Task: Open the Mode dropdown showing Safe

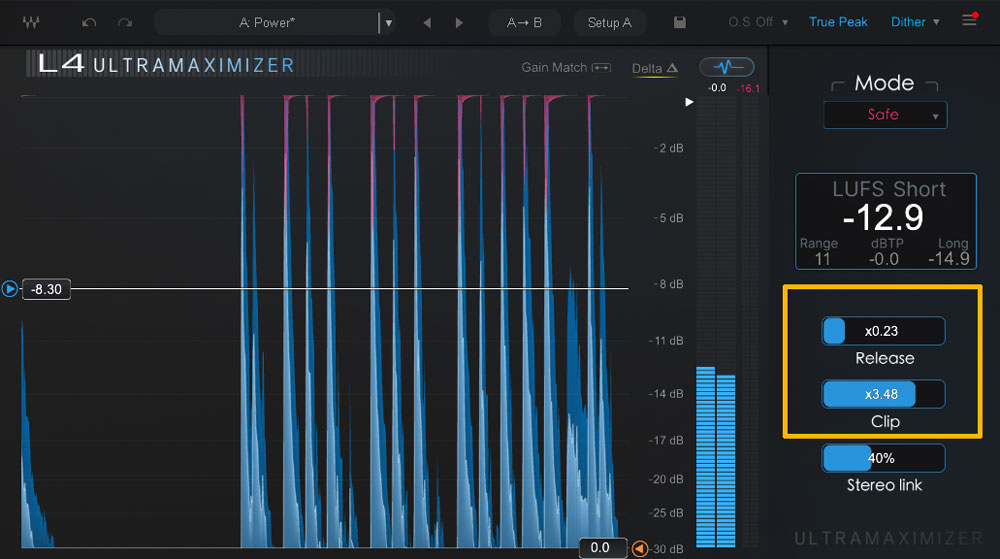Action: (x=884, y=115)
